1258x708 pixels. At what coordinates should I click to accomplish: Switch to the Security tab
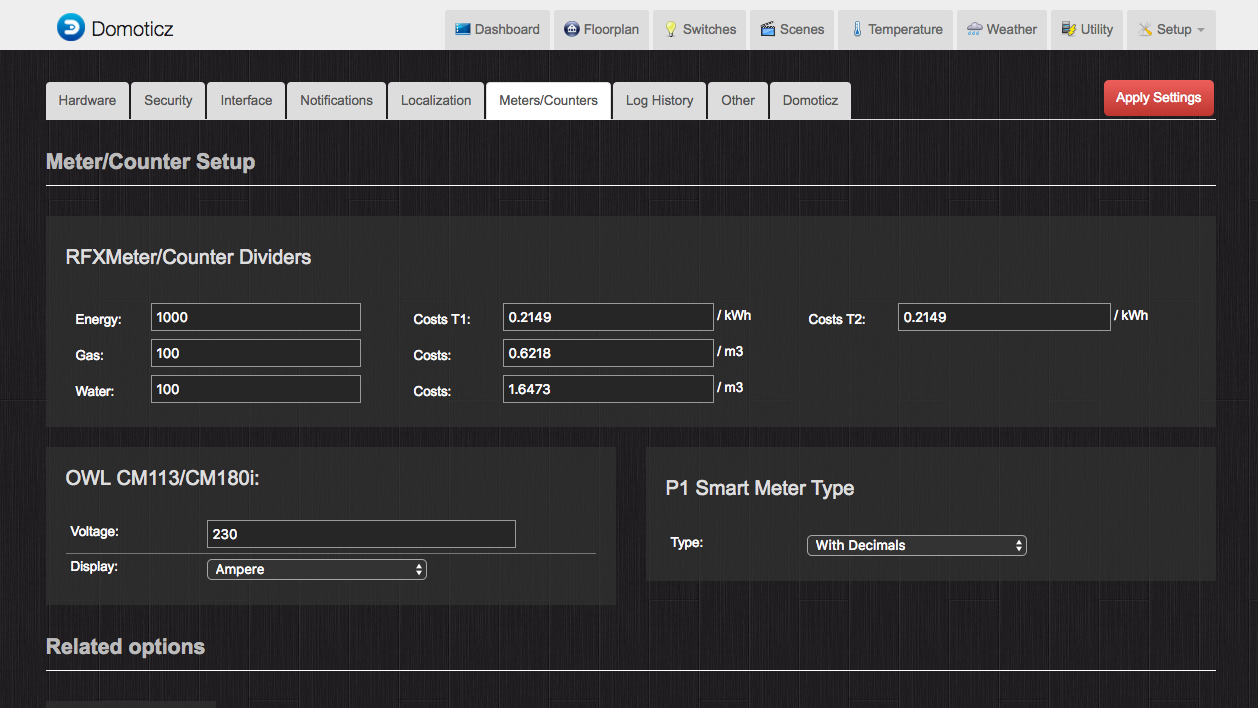[x=168, y=100]
